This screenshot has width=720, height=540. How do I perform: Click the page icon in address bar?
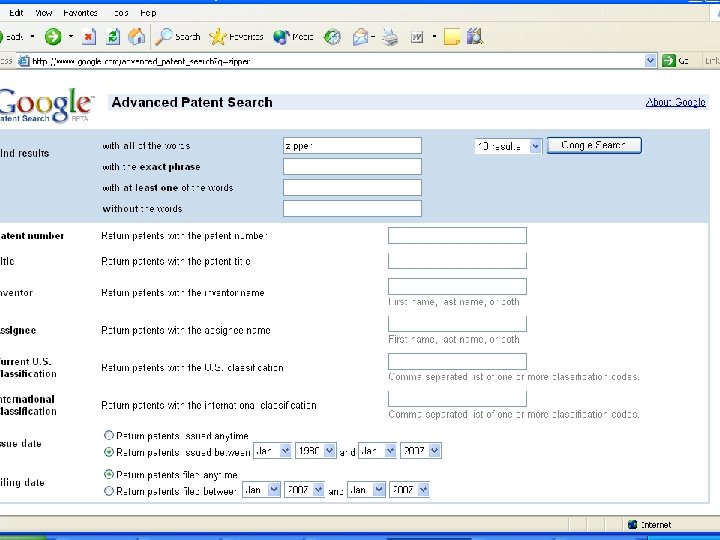tap(23, 61)
